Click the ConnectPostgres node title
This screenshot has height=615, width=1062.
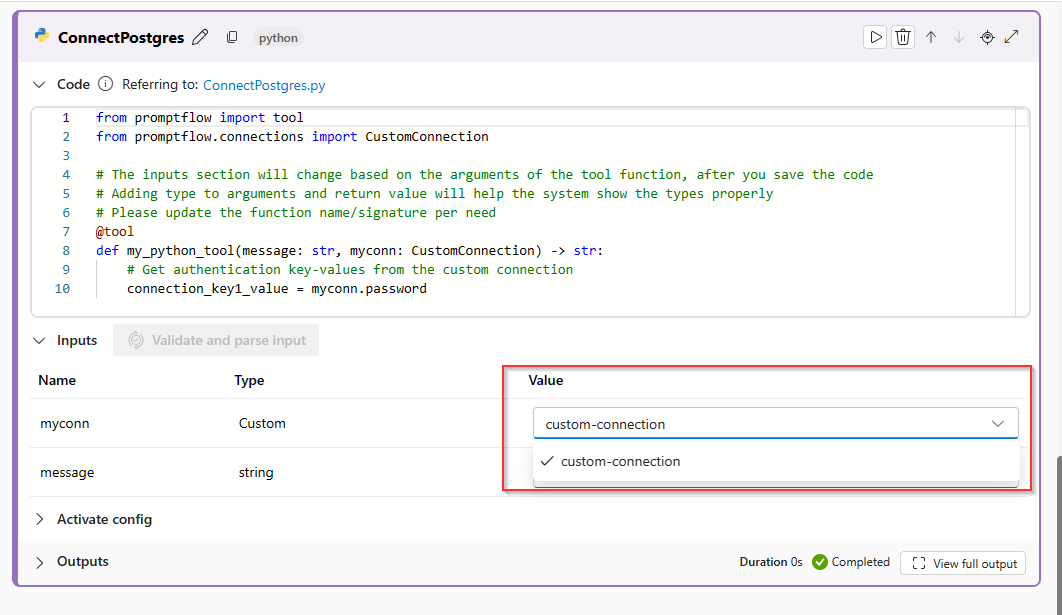(121, 38)
